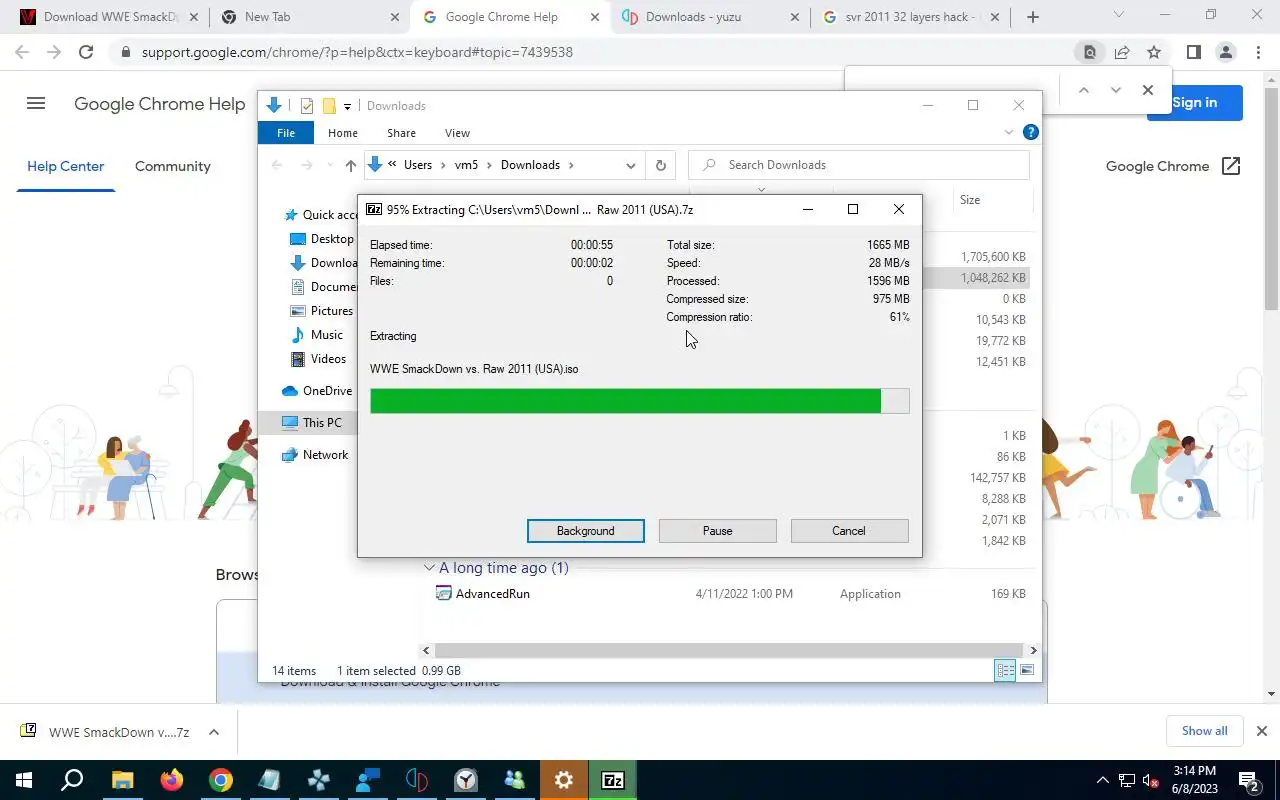Open the Chrome profile avatar icon
Image resolution: width=1280 pixels, height=800 pixels.
click(1225, 52)
